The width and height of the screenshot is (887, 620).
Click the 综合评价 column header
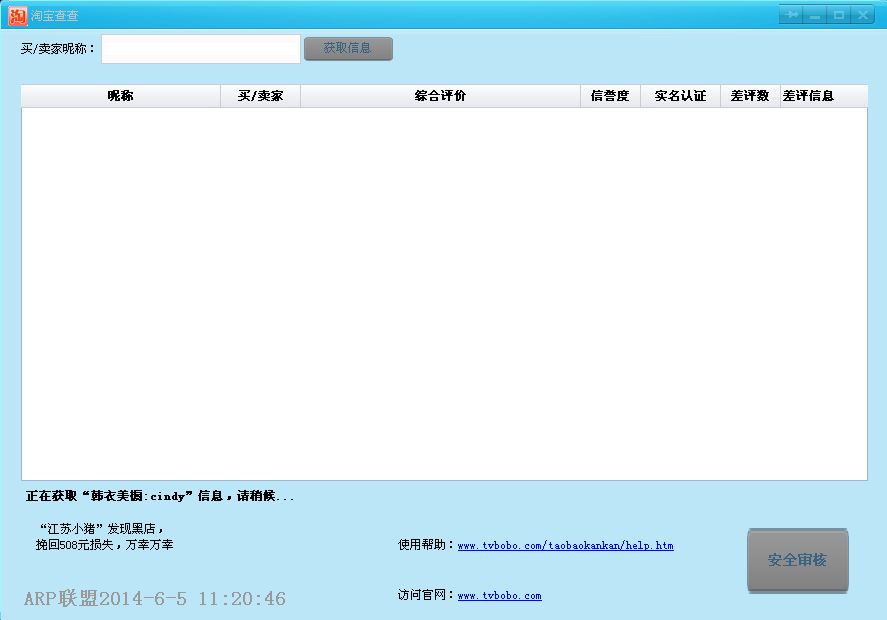tap(440, 96)
